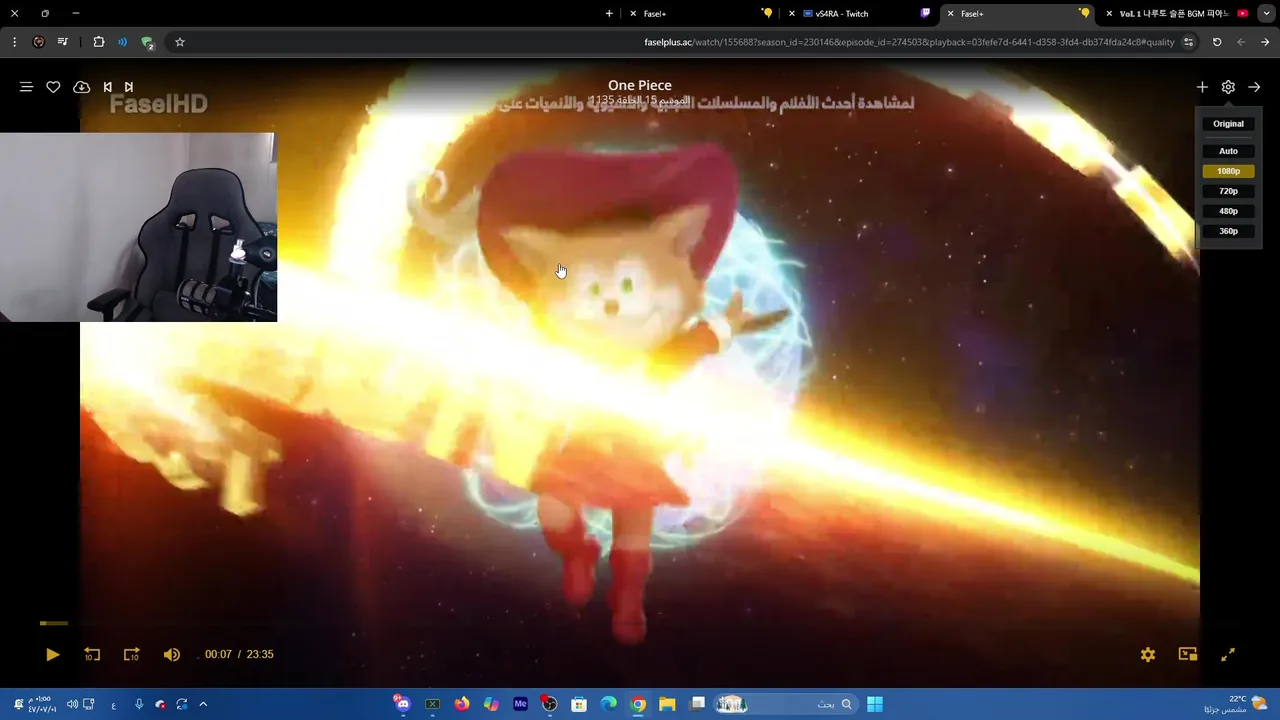Open Firefox from the taskbar

461,704
